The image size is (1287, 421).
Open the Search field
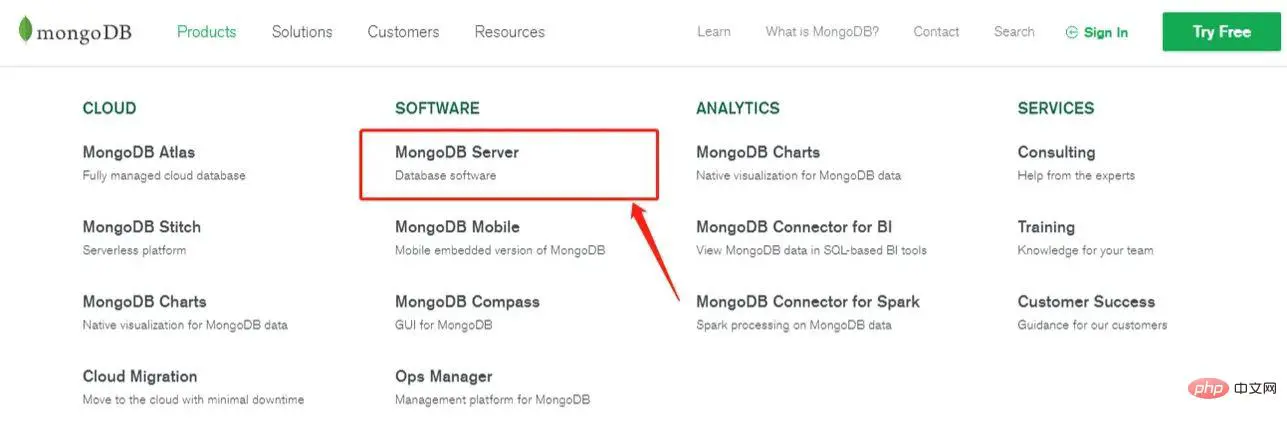tap(1014, 32)
